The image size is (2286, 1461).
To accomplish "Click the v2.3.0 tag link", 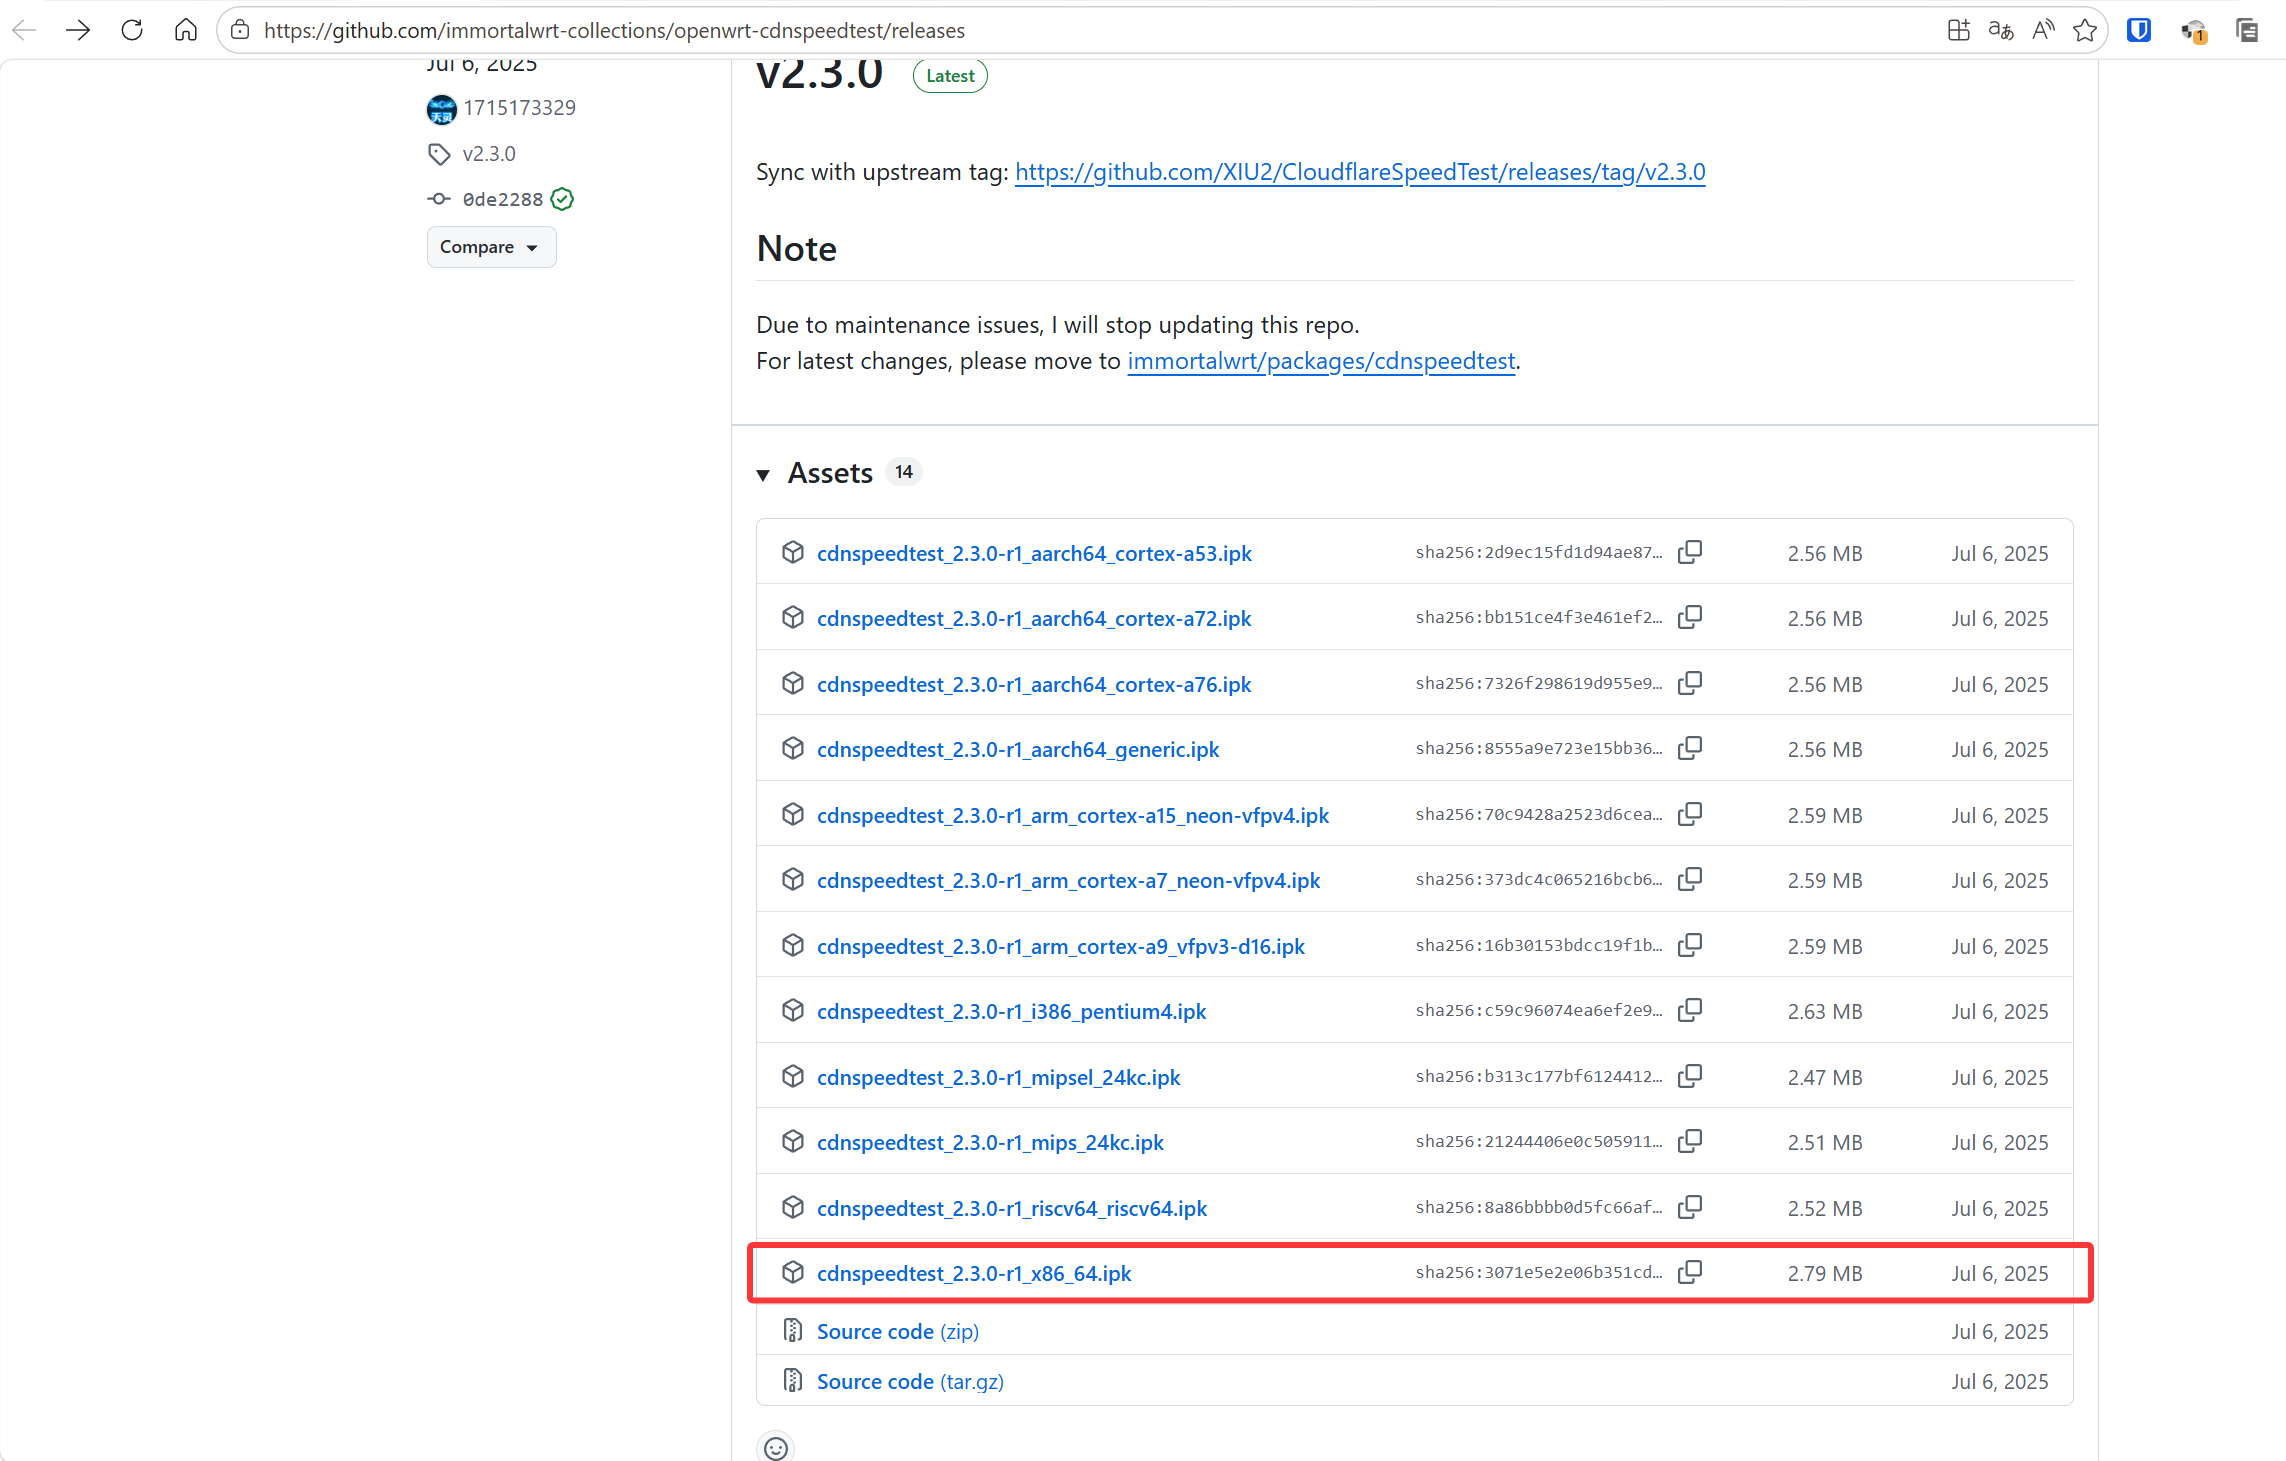I will [488, 154].
